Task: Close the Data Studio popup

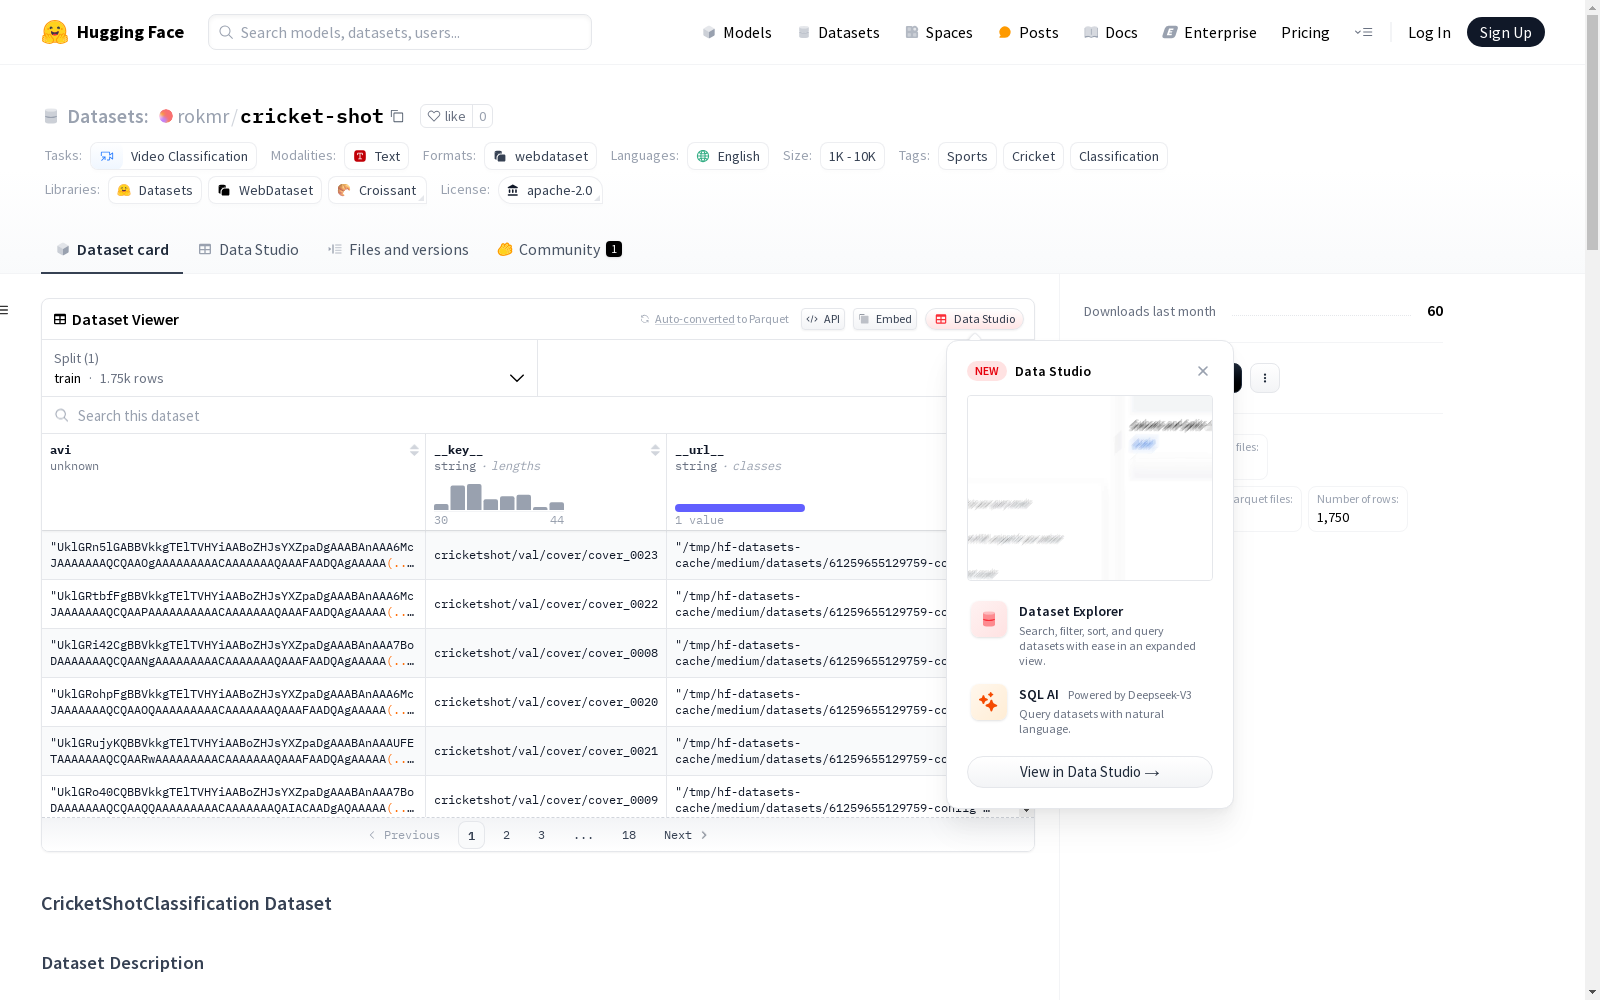Action: click(1203, 371)
